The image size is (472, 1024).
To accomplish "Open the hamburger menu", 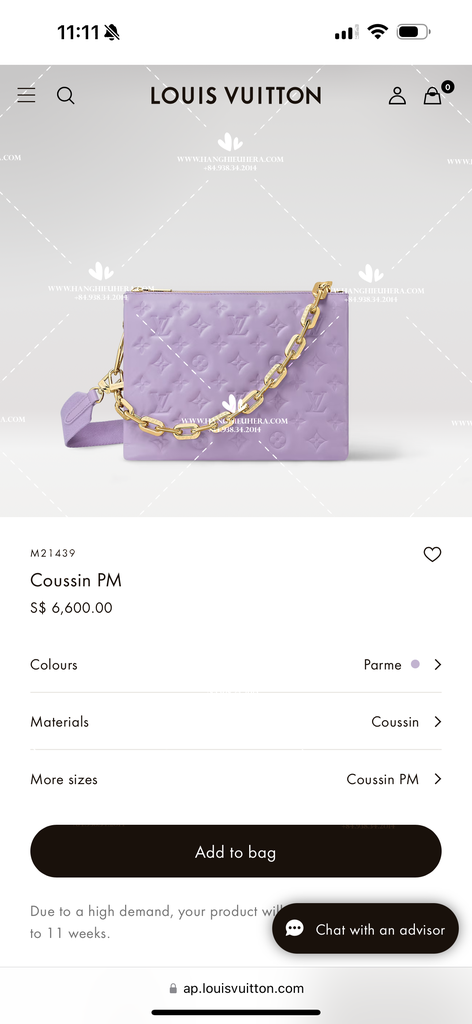I will click(x=26, y=95).
